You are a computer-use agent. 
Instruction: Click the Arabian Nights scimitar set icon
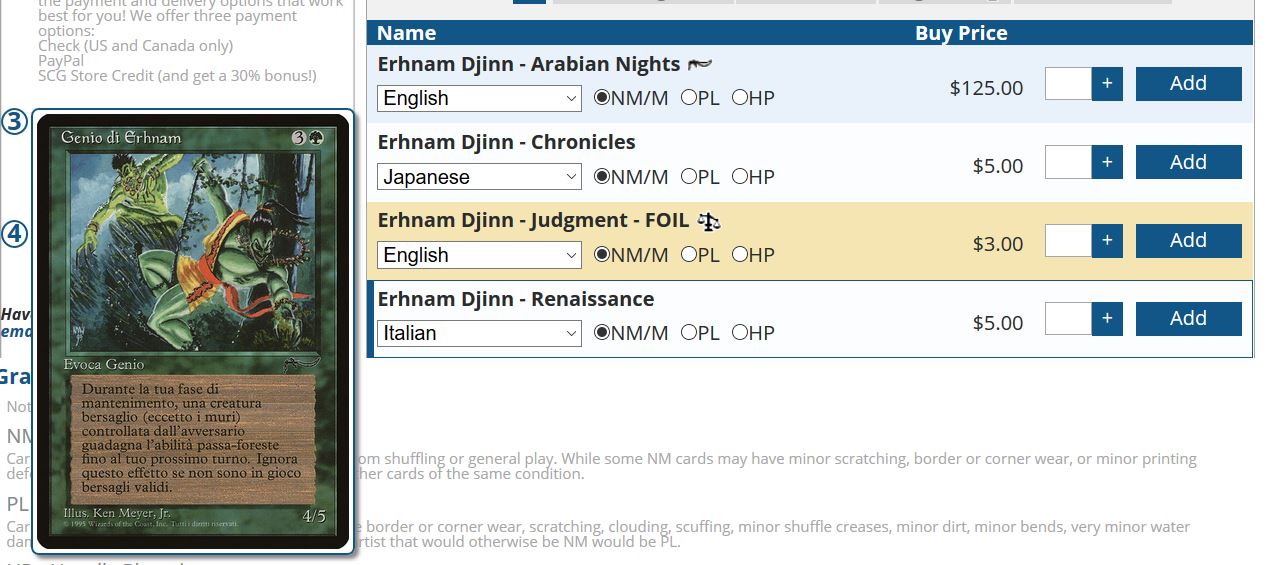(701, 65)
